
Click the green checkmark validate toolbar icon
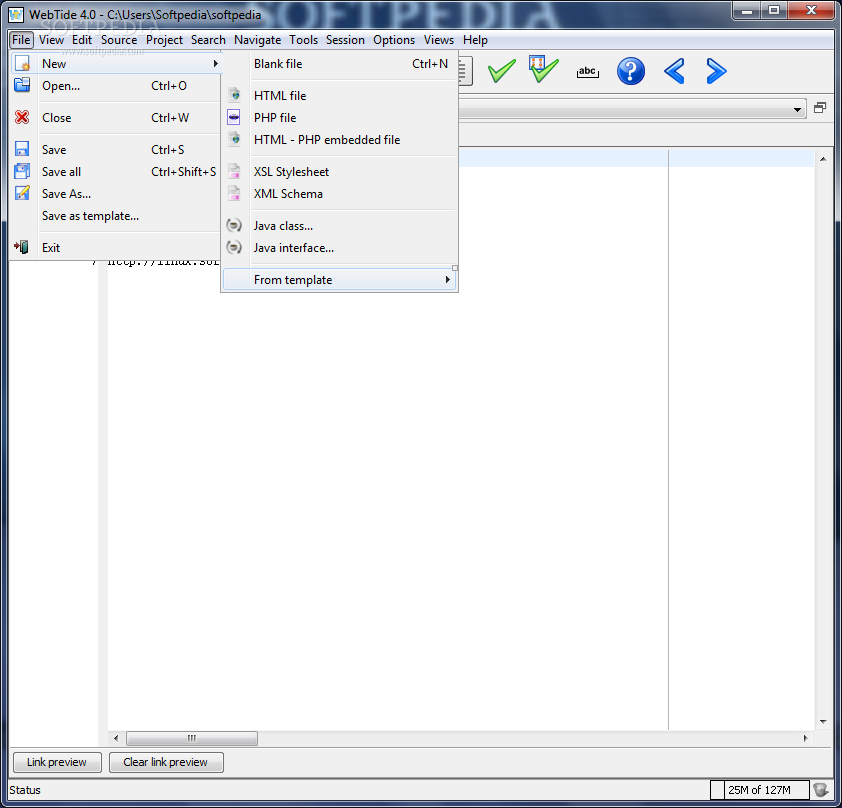[x=502, y=70]
